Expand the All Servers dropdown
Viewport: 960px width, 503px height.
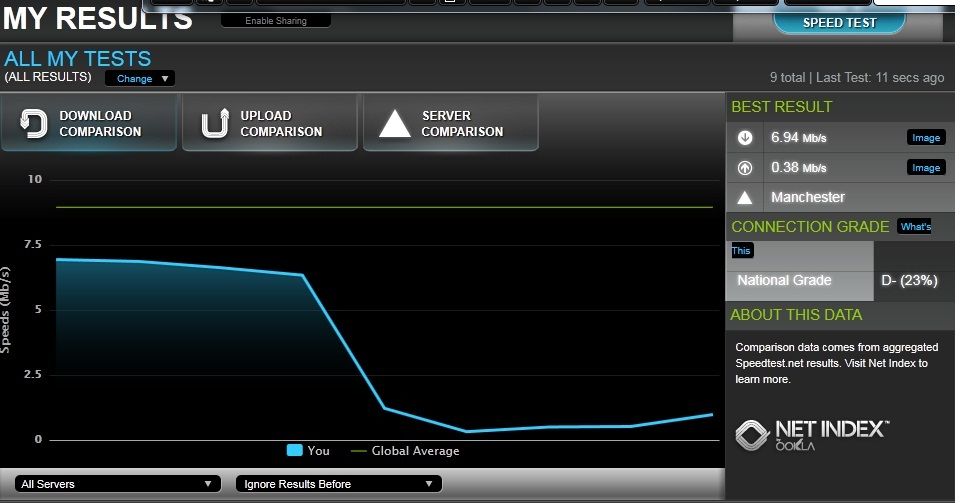tap(117, 484)
